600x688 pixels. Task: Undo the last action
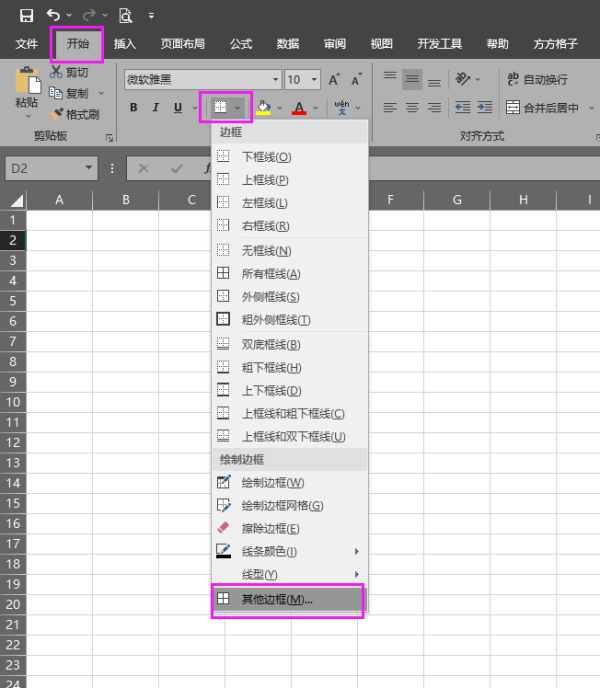[53, 16]
